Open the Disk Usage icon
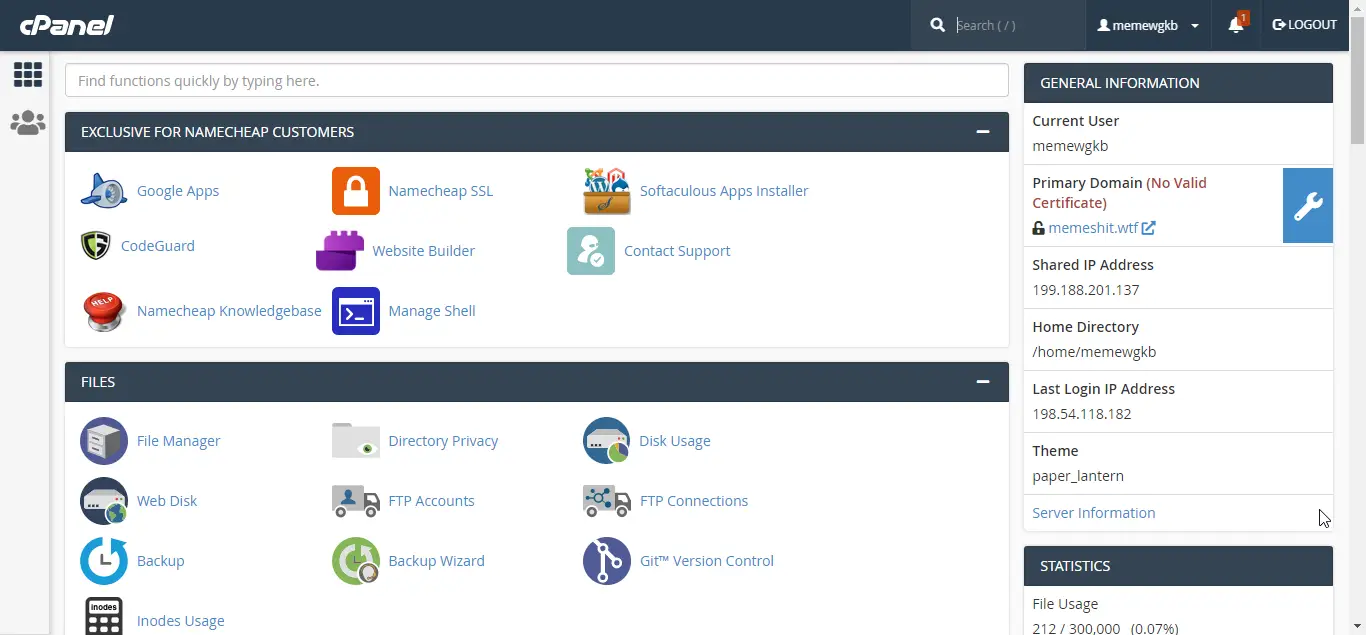Viewport: 1366px width, 635px height. pos(607,441)
